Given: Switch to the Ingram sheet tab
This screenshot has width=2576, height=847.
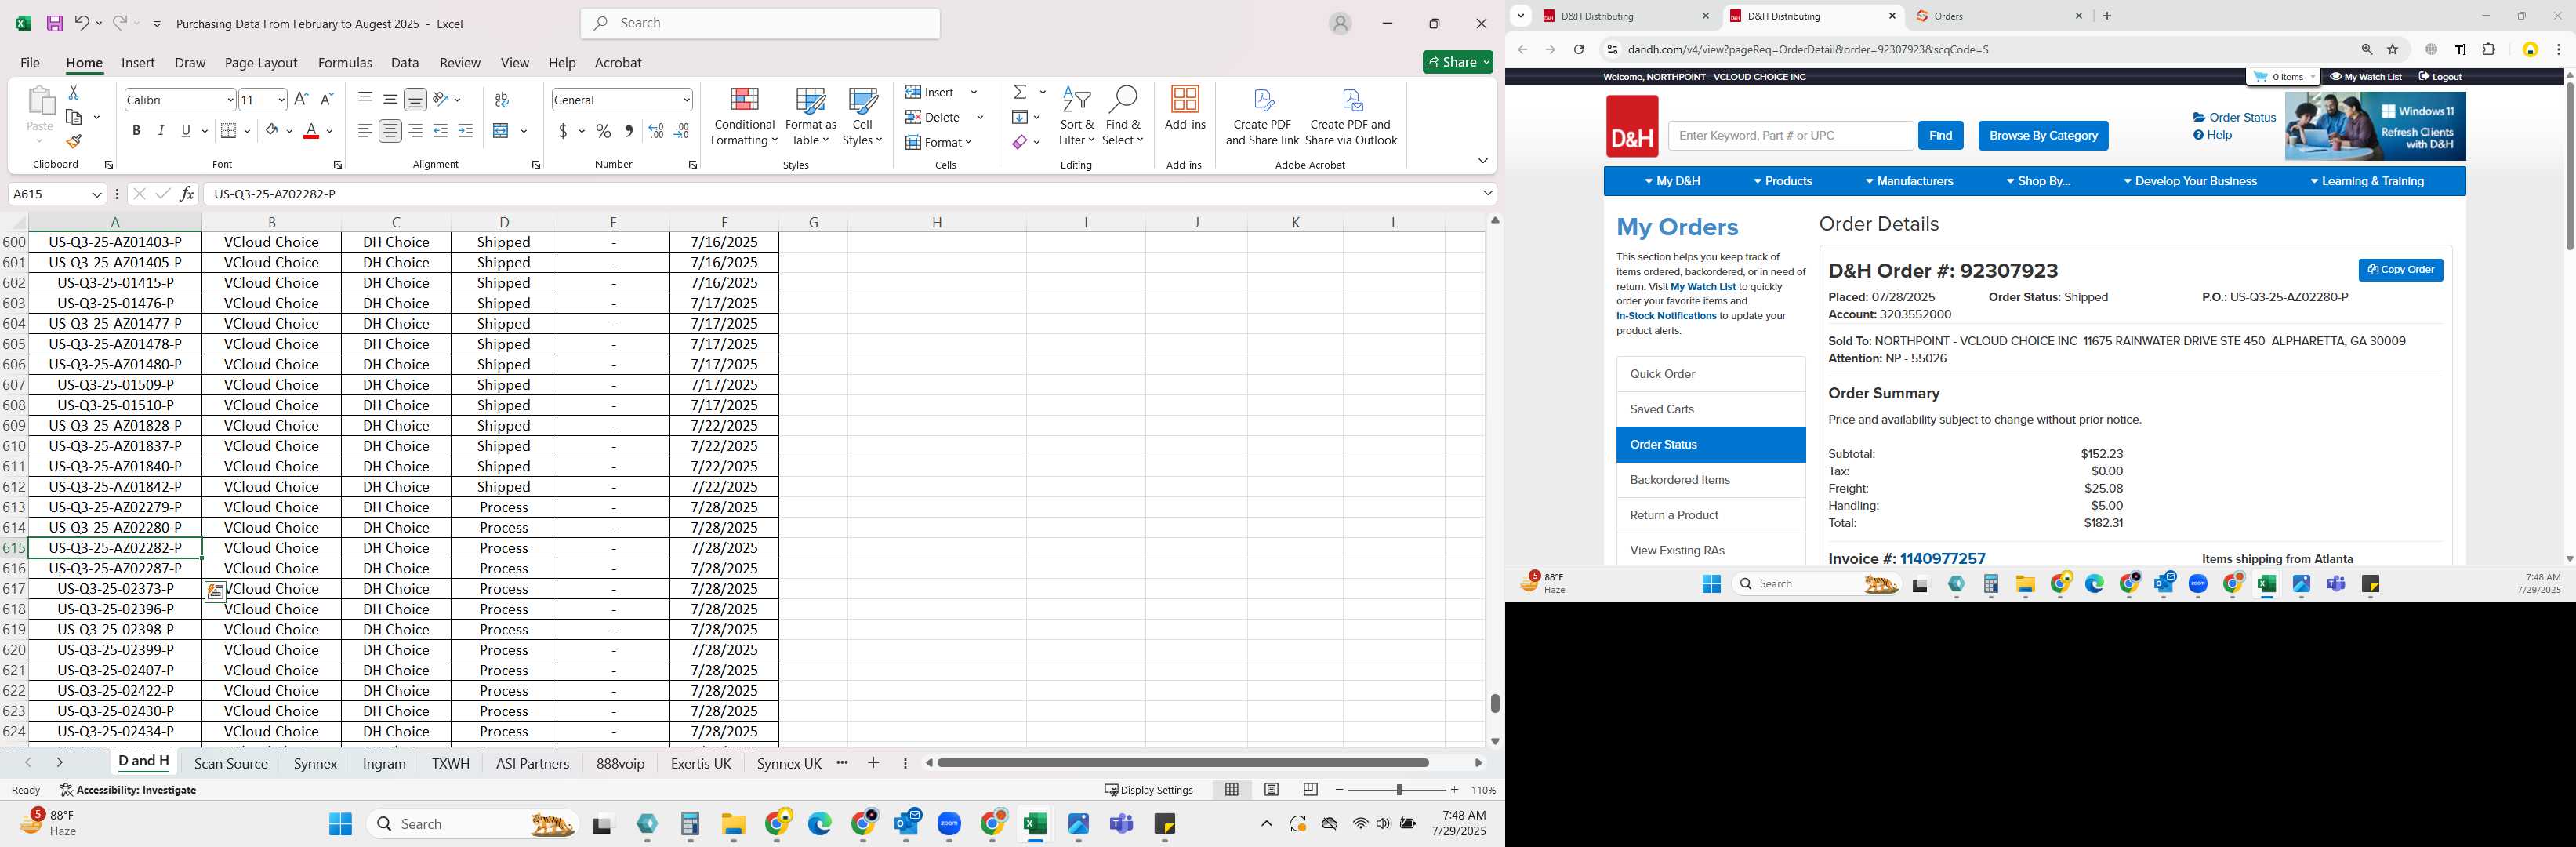Looking at the screenshot, I should pyautogui.click(x=384, y=764).
